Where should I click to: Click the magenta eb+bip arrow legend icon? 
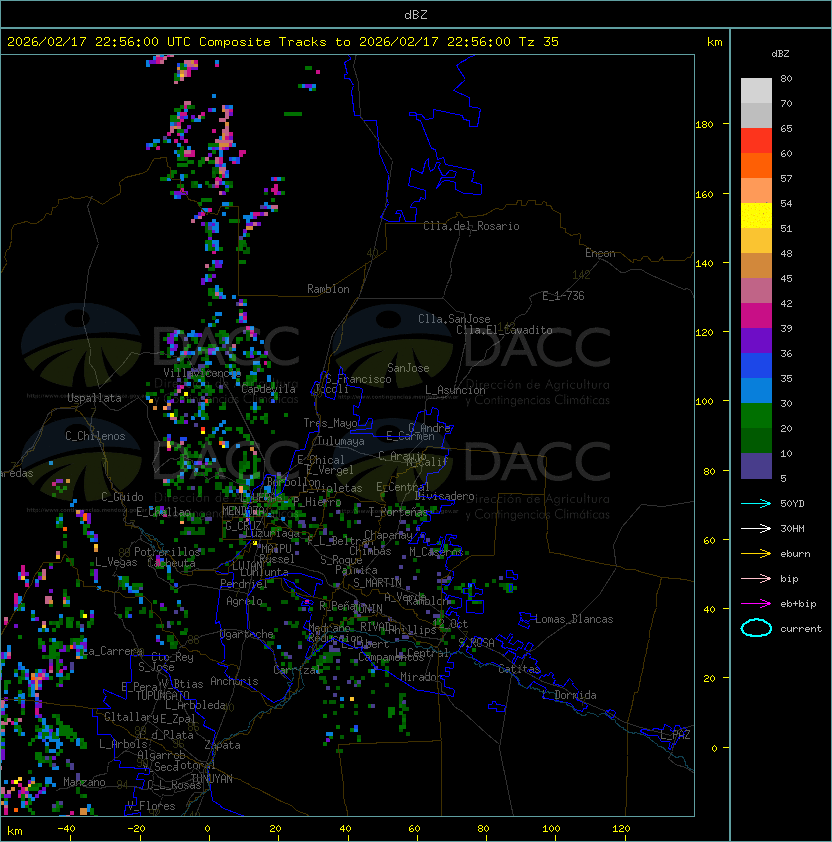(x=756, y=604)
